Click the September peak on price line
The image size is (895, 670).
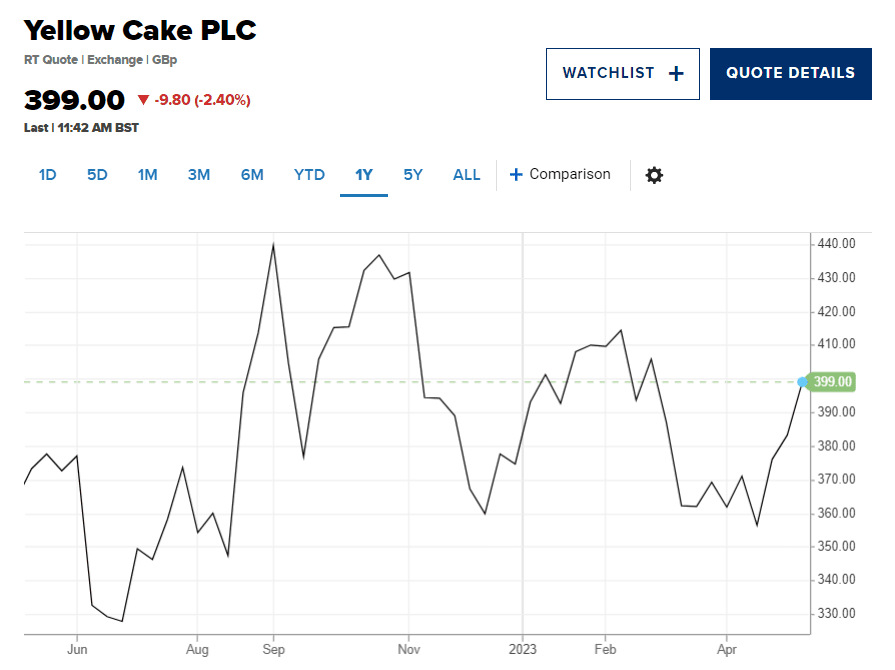[x=273, y=244]
